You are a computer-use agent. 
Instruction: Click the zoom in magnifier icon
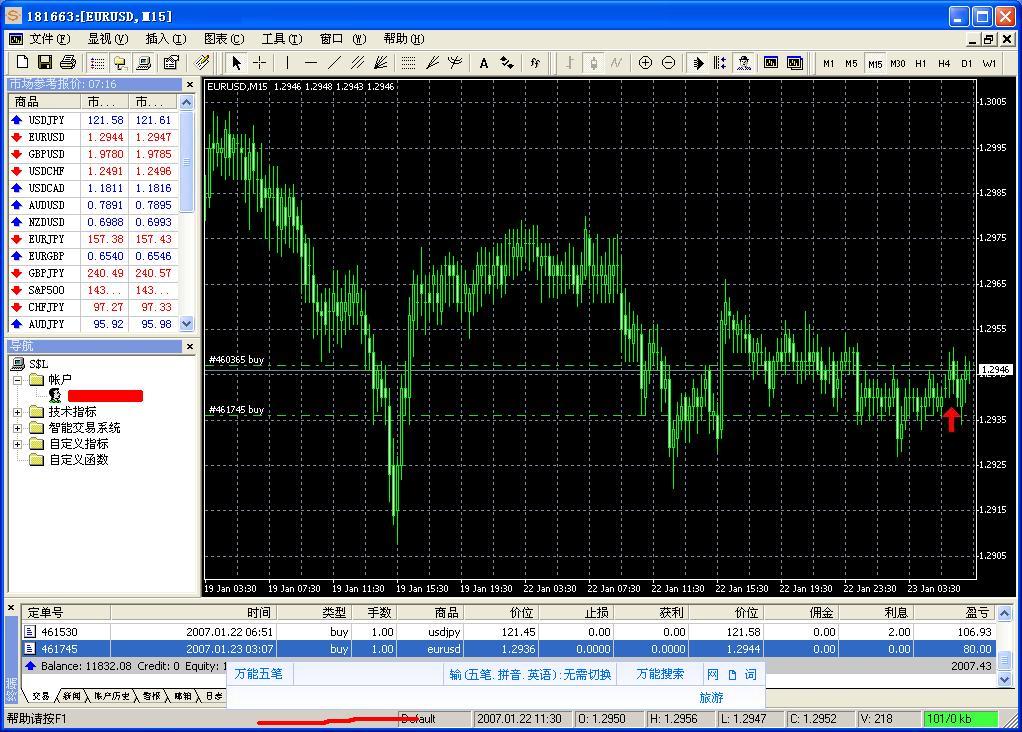point(645,63)
